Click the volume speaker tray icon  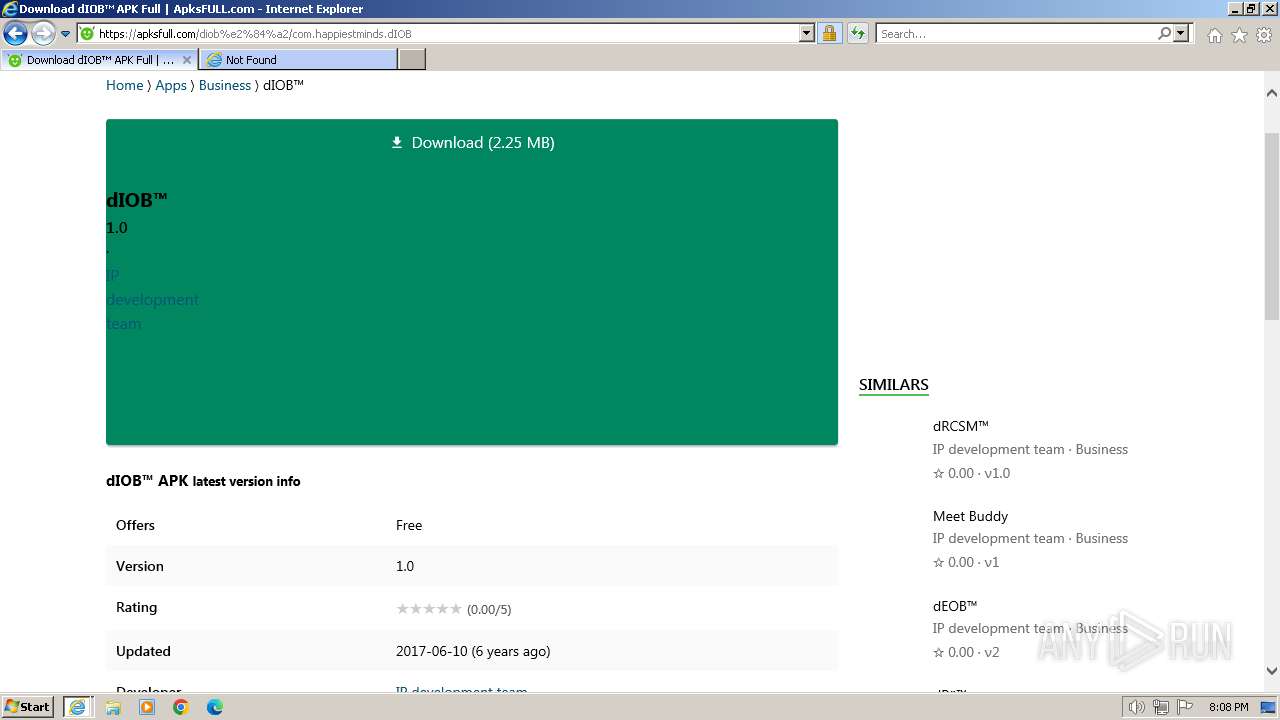pyautogui.click(x=1137, y=707)
